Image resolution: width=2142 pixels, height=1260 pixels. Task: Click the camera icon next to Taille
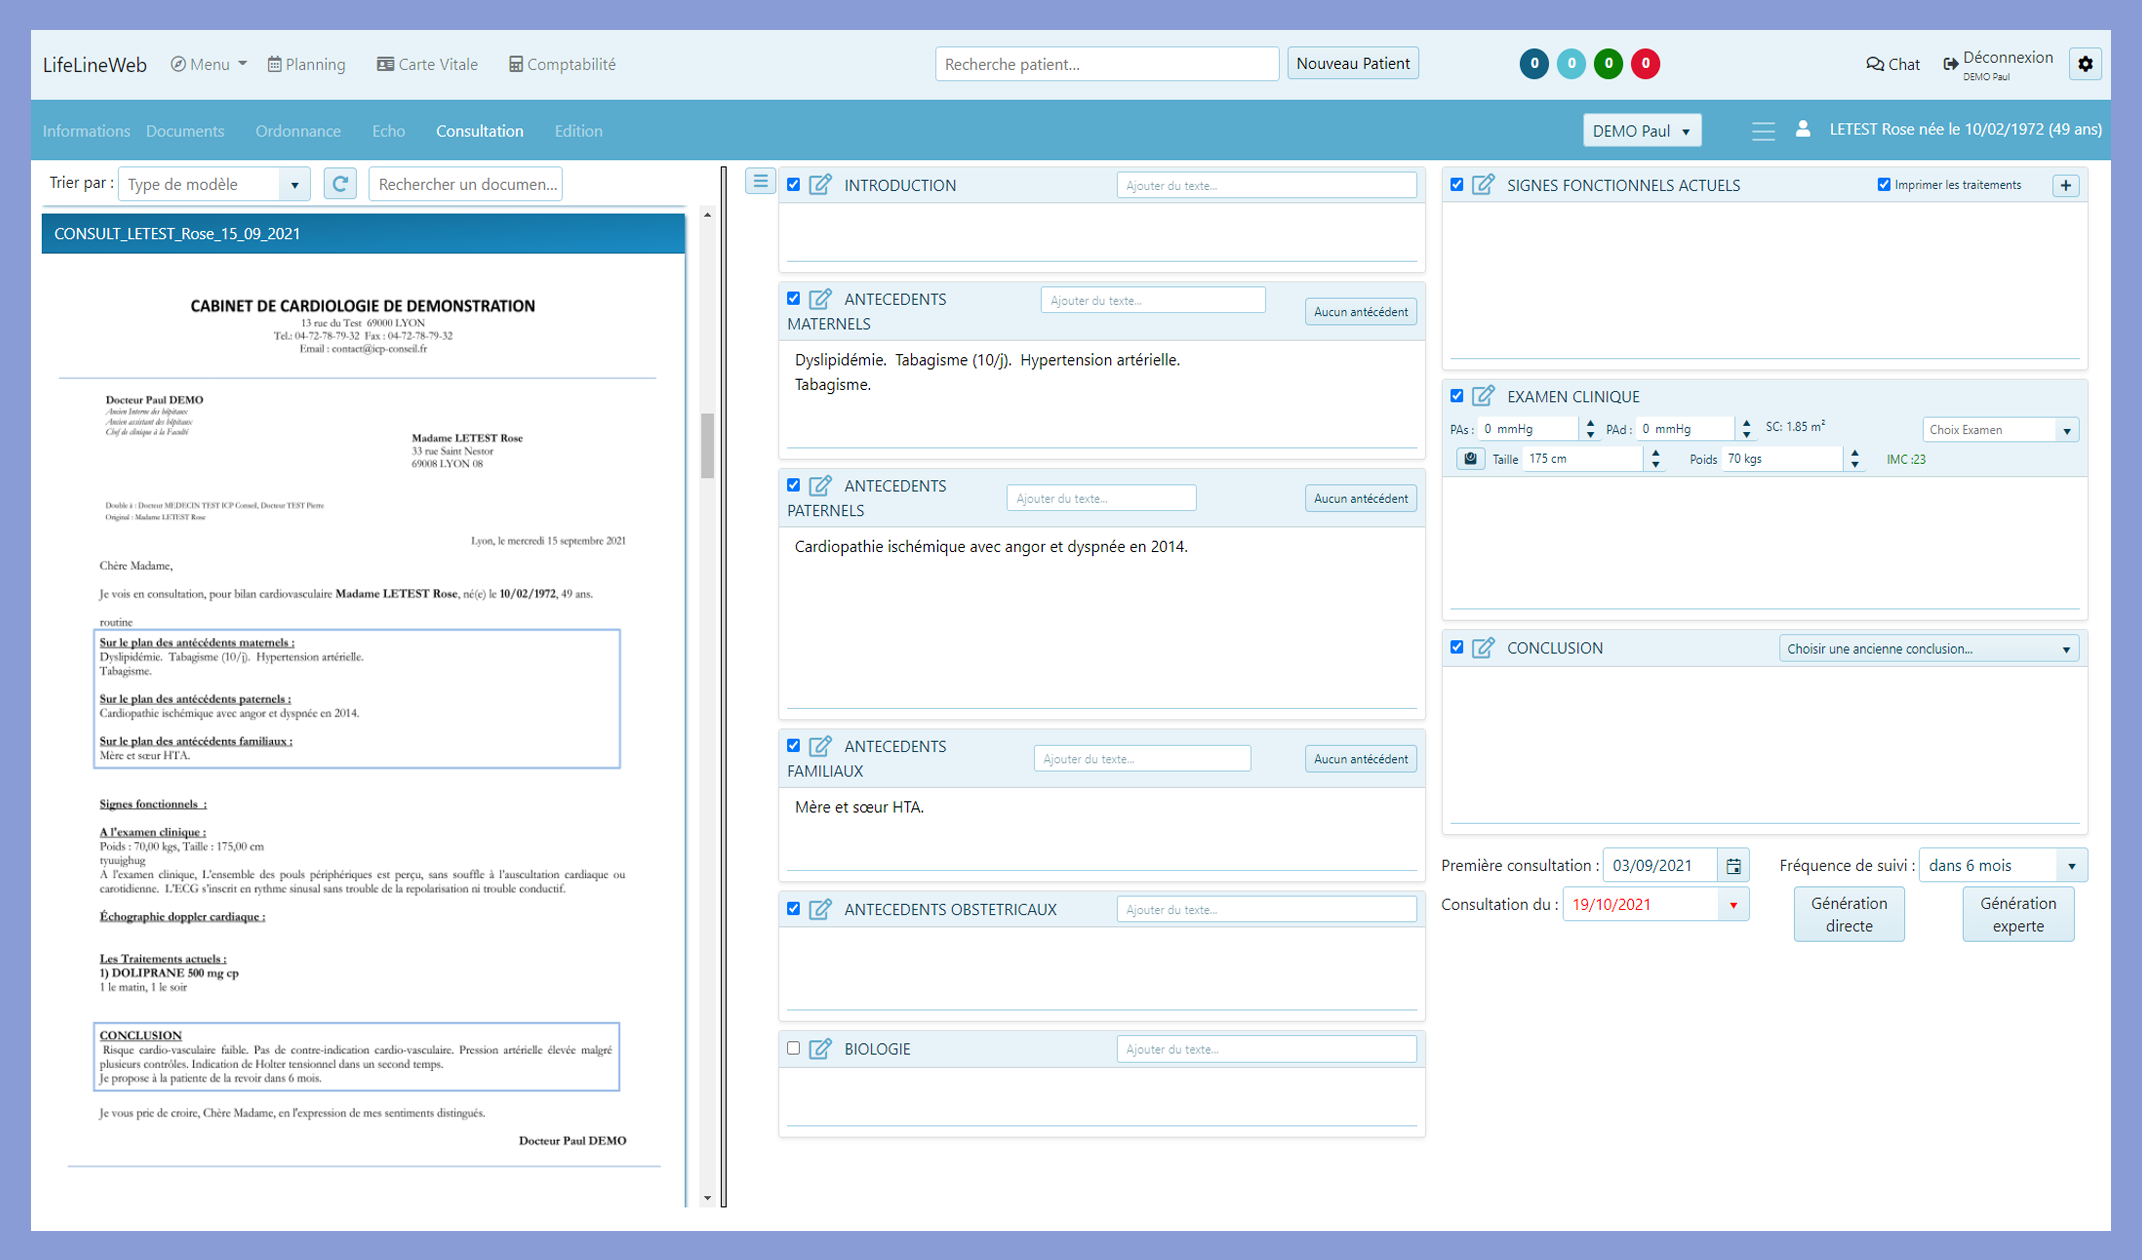click(x=1470, y=459)
